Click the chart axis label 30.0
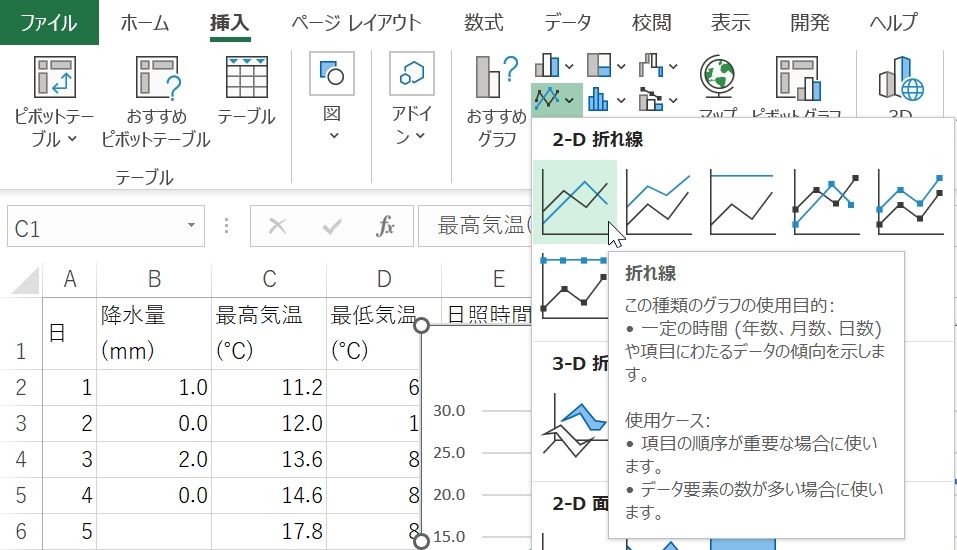The height and width of the screenshot is (550, 957). [x=449, y=410]
